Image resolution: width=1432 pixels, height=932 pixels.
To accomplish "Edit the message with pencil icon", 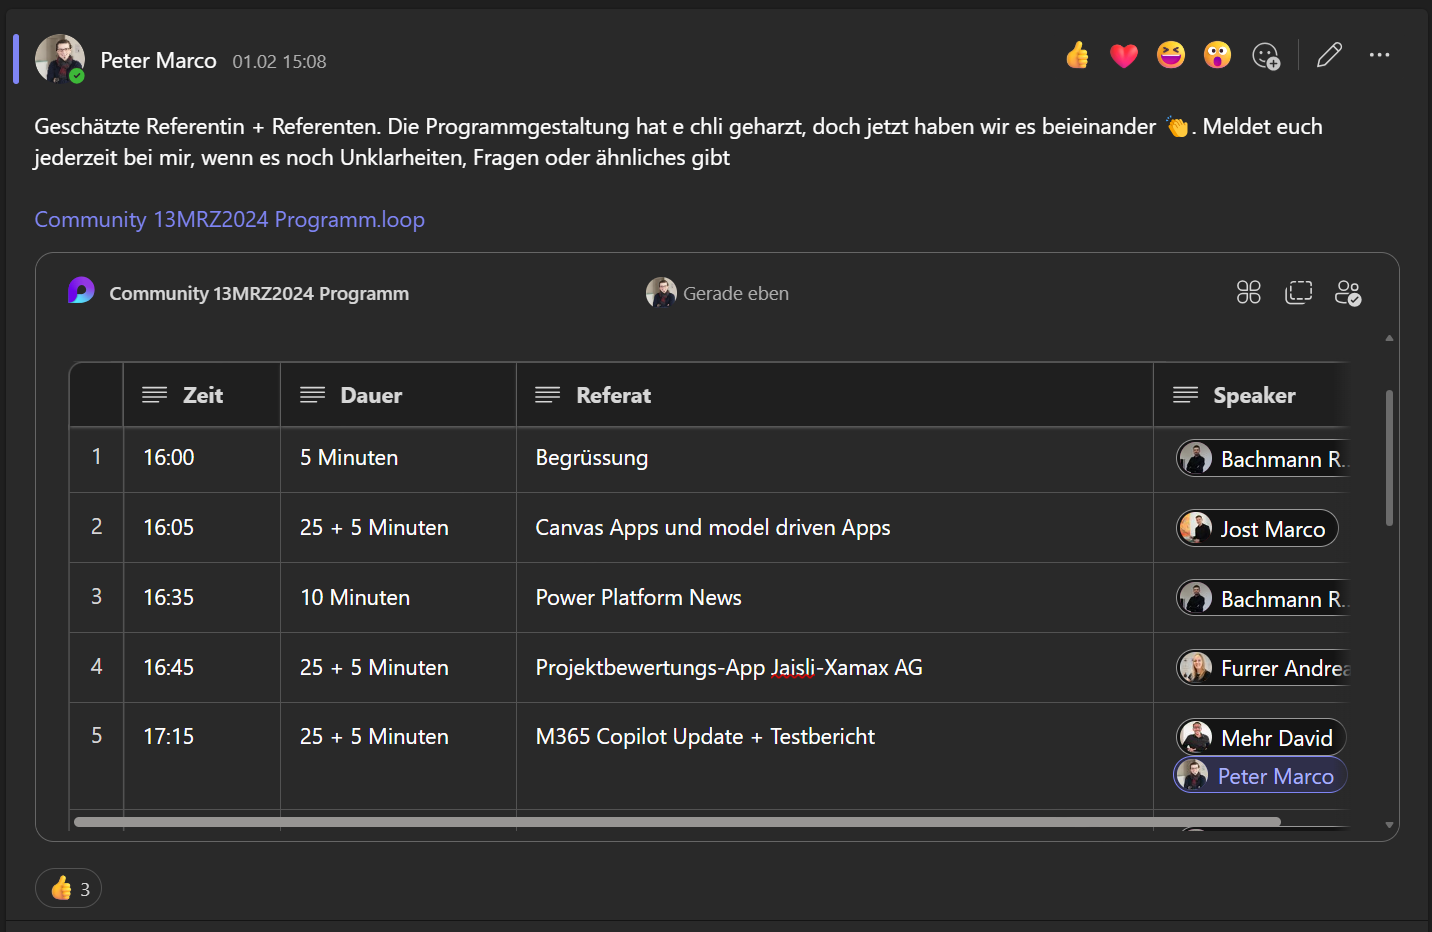I will coord(1329,55).
